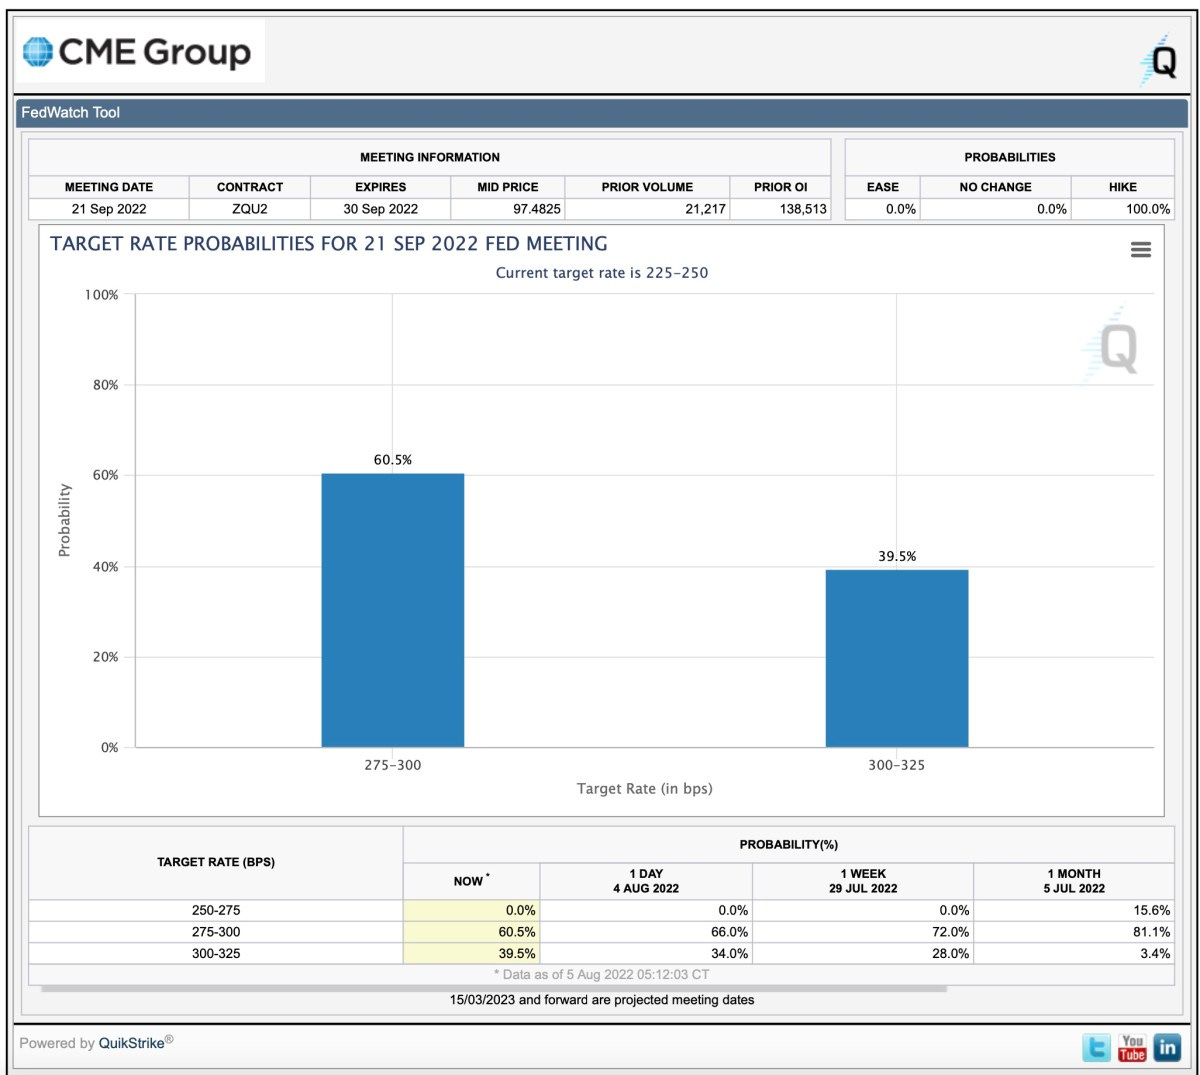
Task: Click the 60.5% bar data label
Action: pos(393,460)
